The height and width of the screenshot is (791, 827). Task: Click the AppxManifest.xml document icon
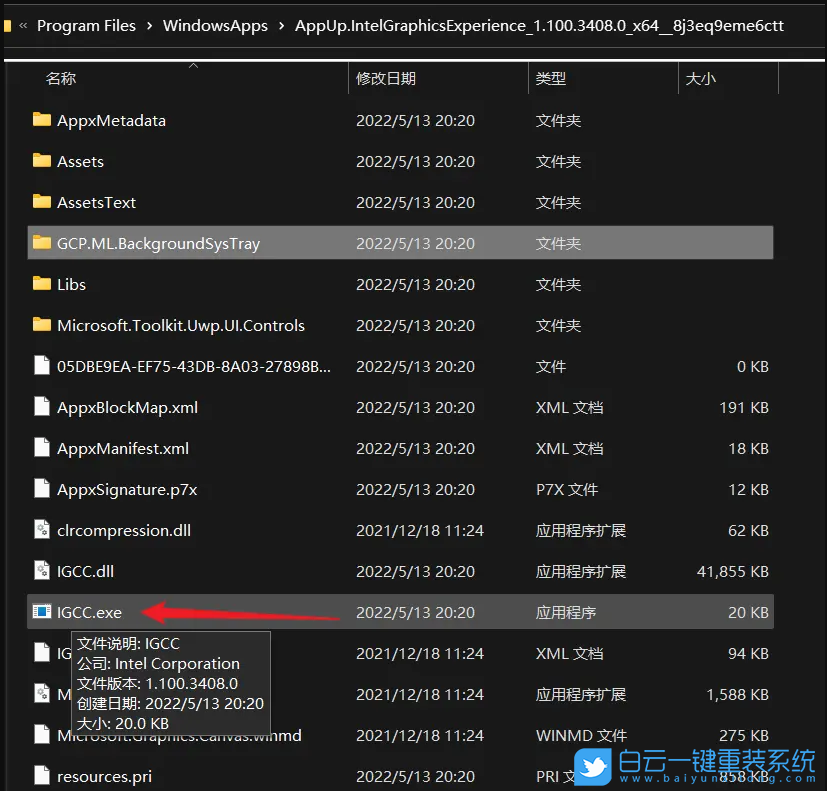(41, 448)
